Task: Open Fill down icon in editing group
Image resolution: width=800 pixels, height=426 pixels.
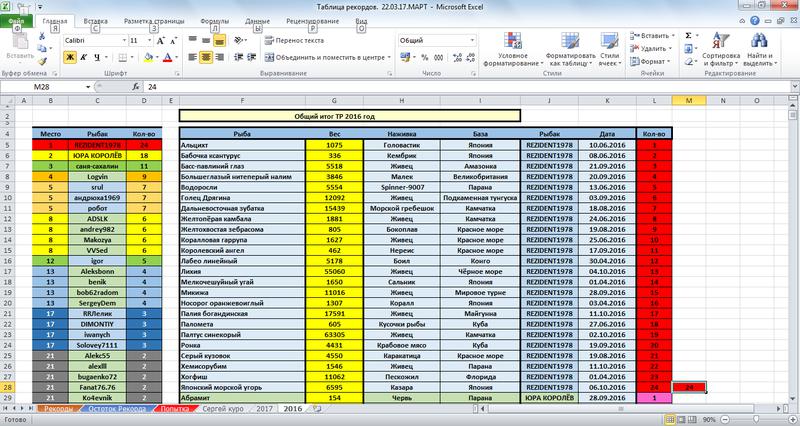Action: pyautogui.click(x=688, y=48)
